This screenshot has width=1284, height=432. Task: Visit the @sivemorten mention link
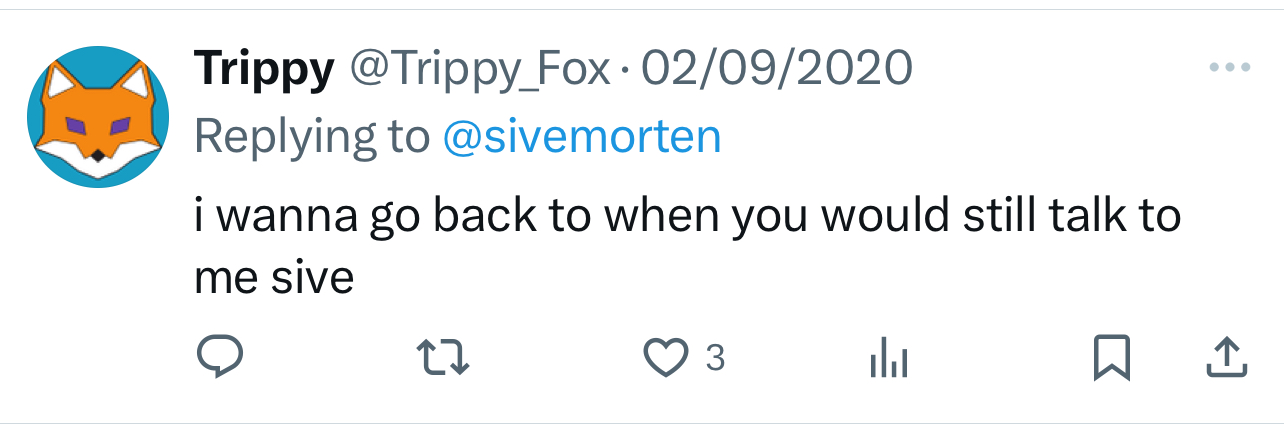pos(581,137)
